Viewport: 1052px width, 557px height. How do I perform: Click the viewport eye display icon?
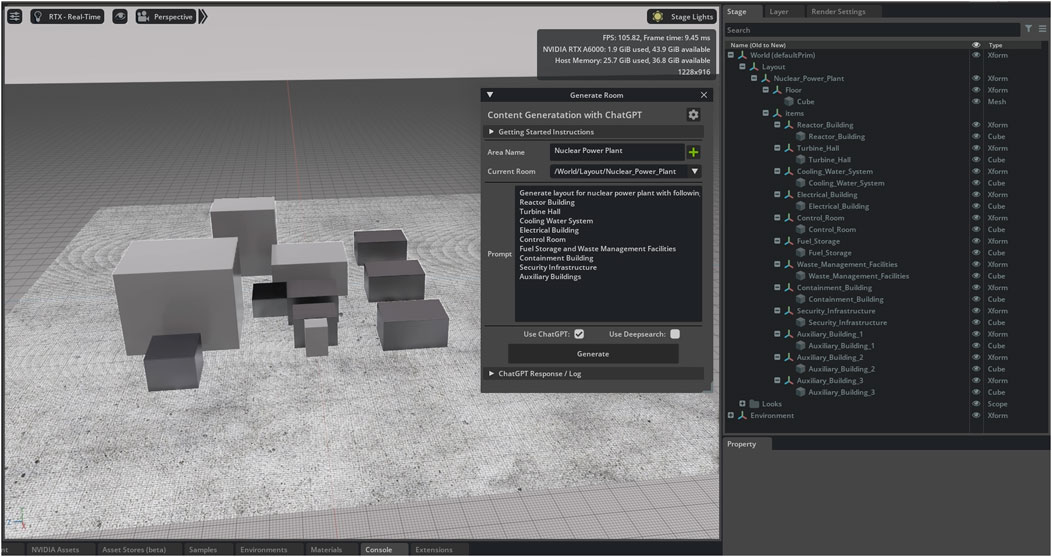point(119,17)
